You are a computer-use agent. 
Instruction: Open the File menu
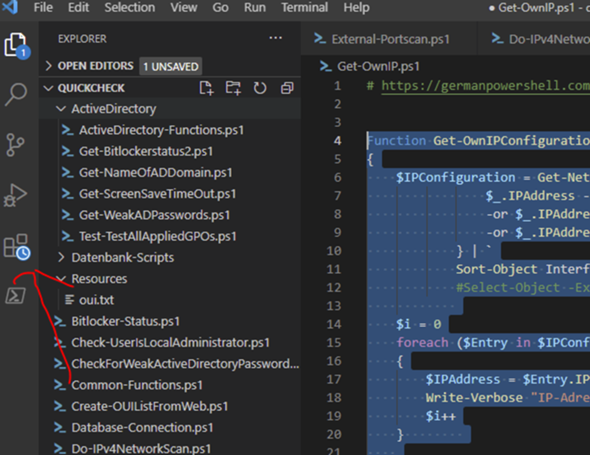coord(43,7)
